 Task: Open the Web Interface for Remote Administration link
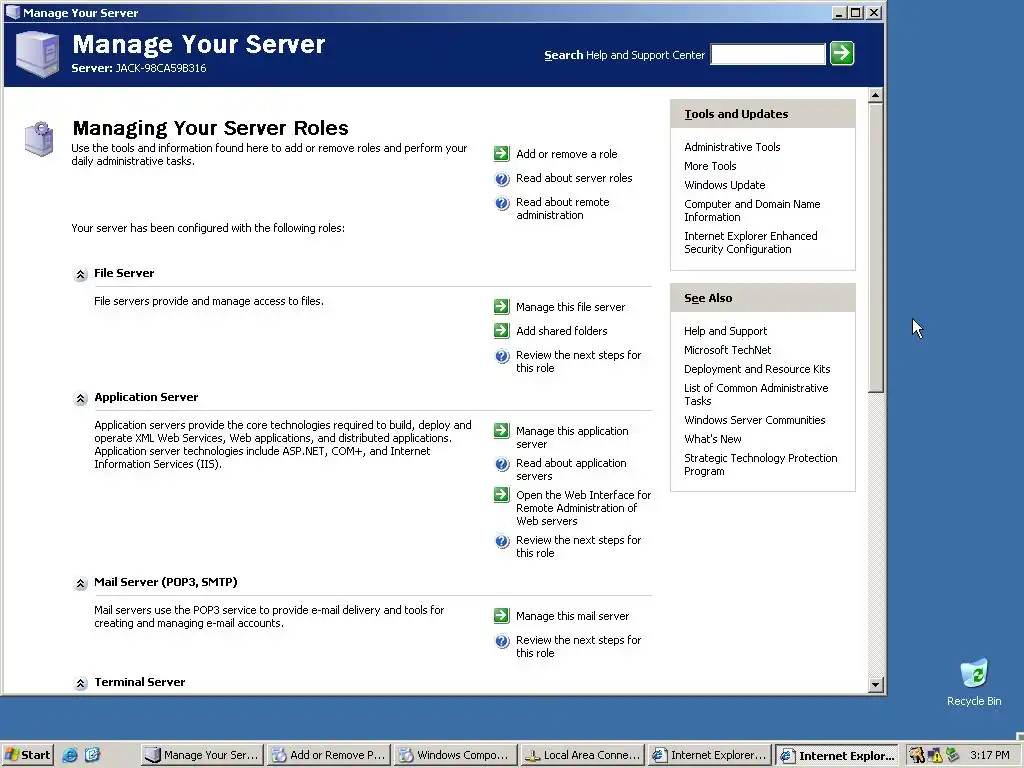tap(583, 508)
